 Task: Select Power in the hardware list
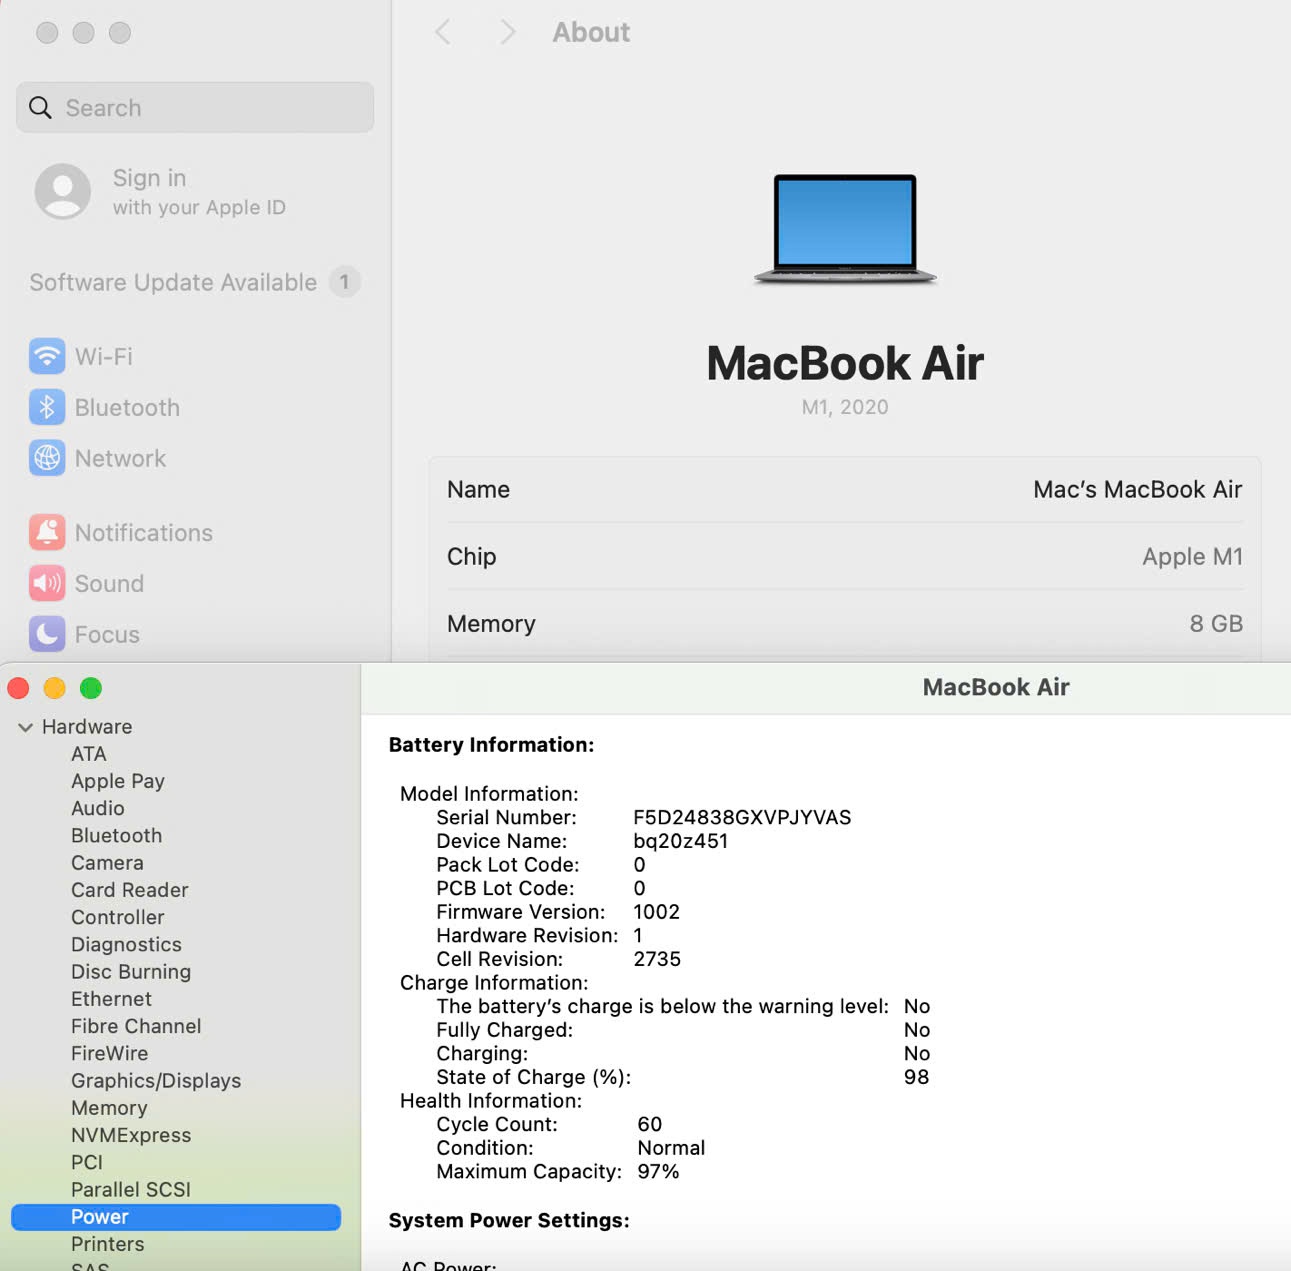tap(100, 1217)
